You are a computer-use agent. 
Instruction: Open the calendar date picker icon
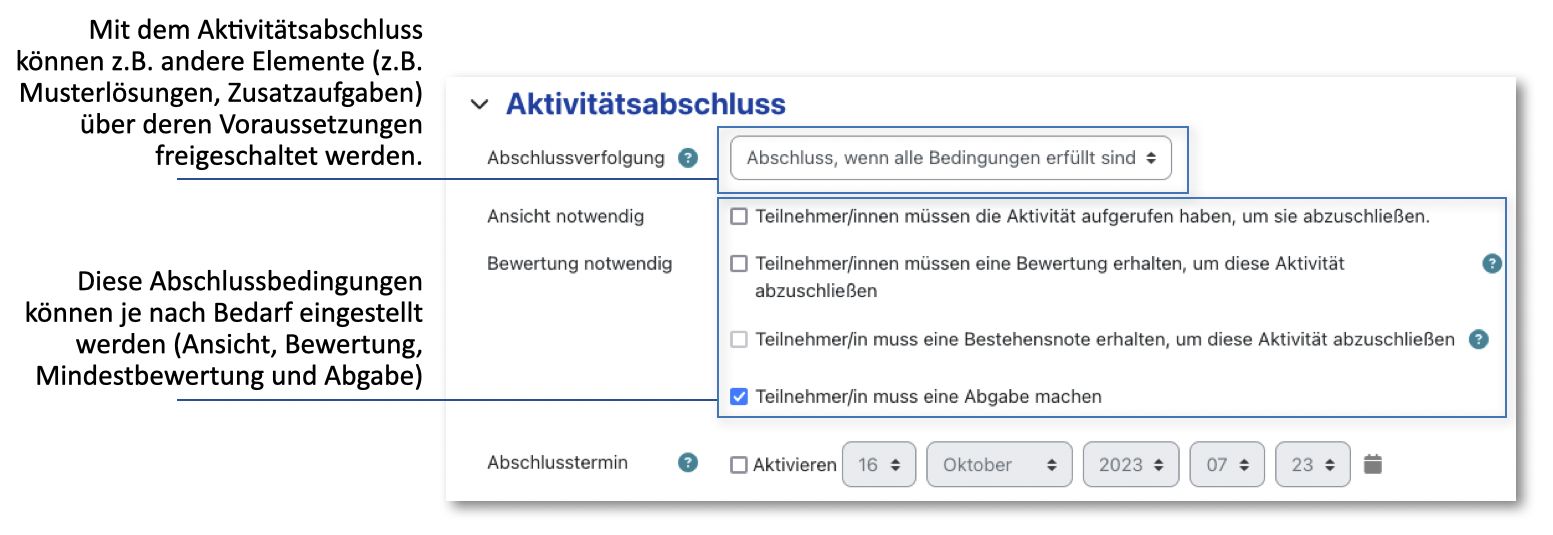[x=1373, y=464]
